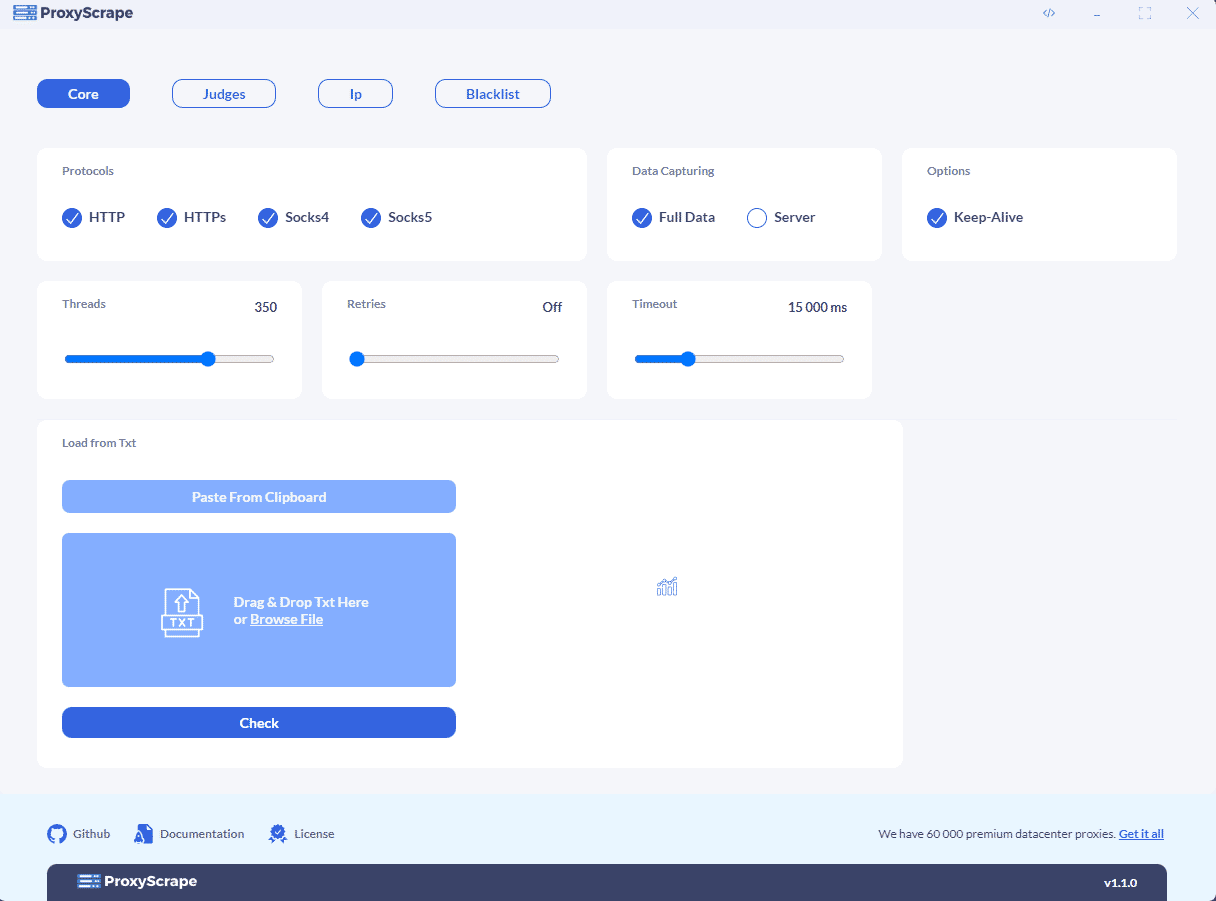Click the Documentation file icon
Image resolution: width=1216 pixels, height=901 pixels.
point(144,834)
